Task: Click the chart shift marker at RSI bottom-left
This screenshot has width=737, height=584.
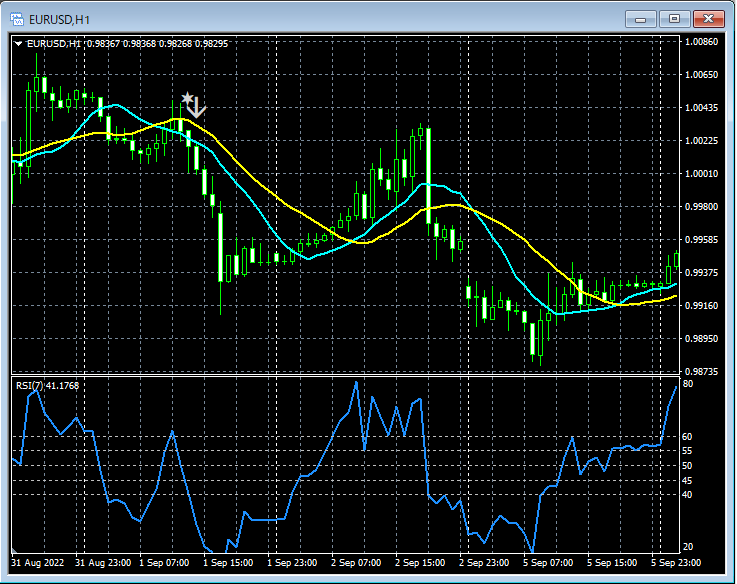Action: (14, 550)
